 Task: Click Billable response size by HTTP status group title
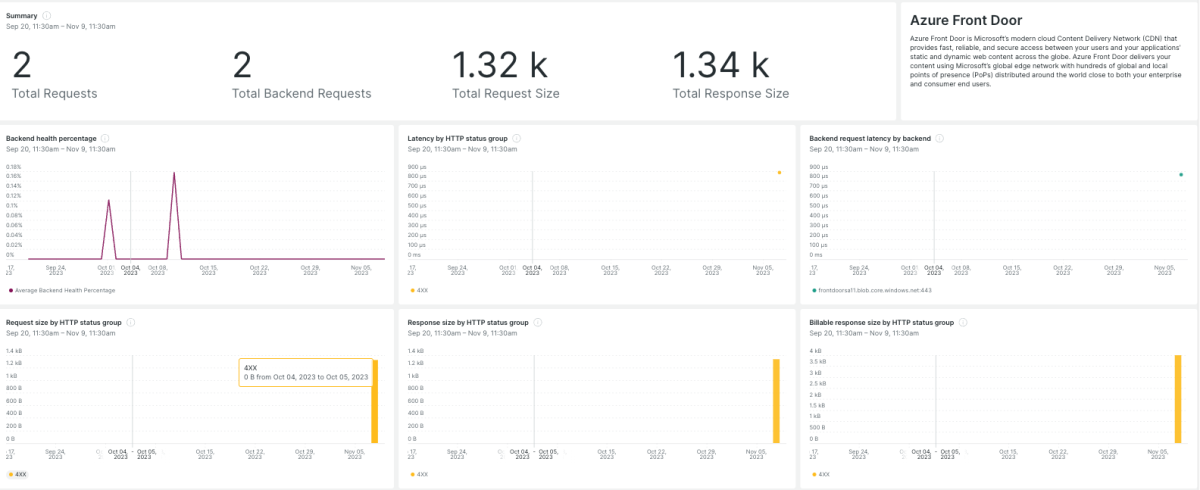pyautogui.click(x=882, y=322)
